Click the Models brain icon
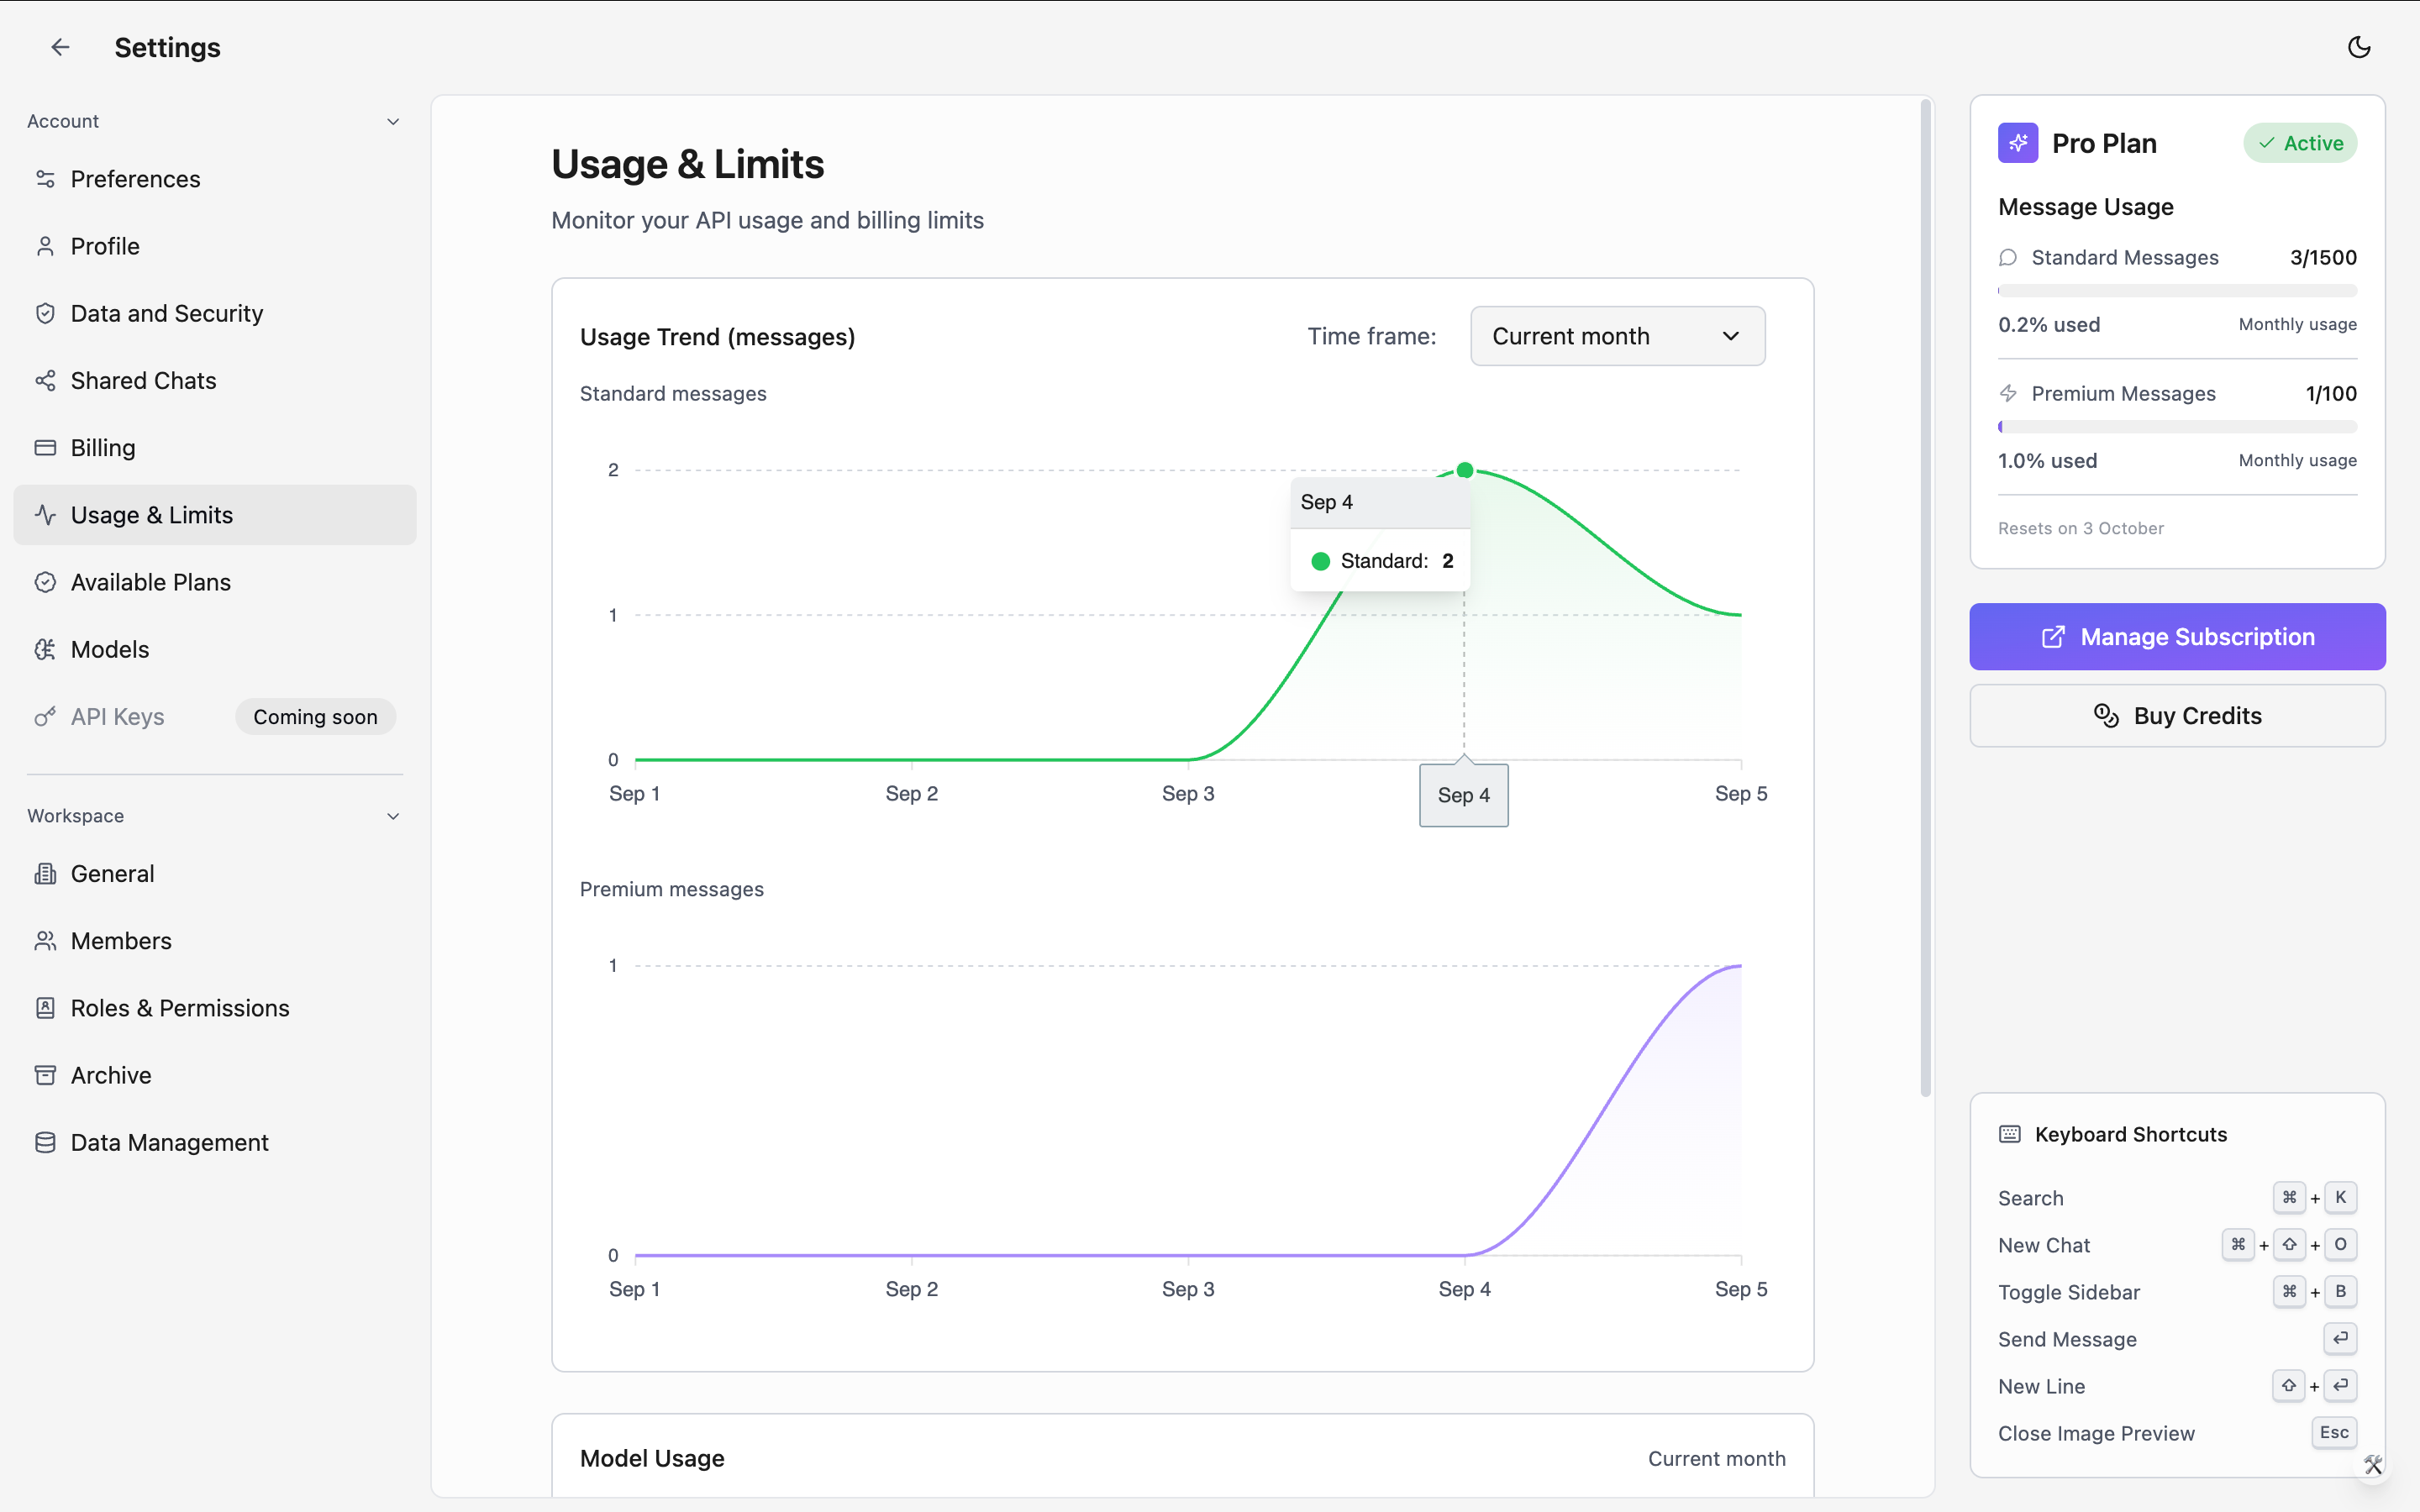 click(45, 649)
